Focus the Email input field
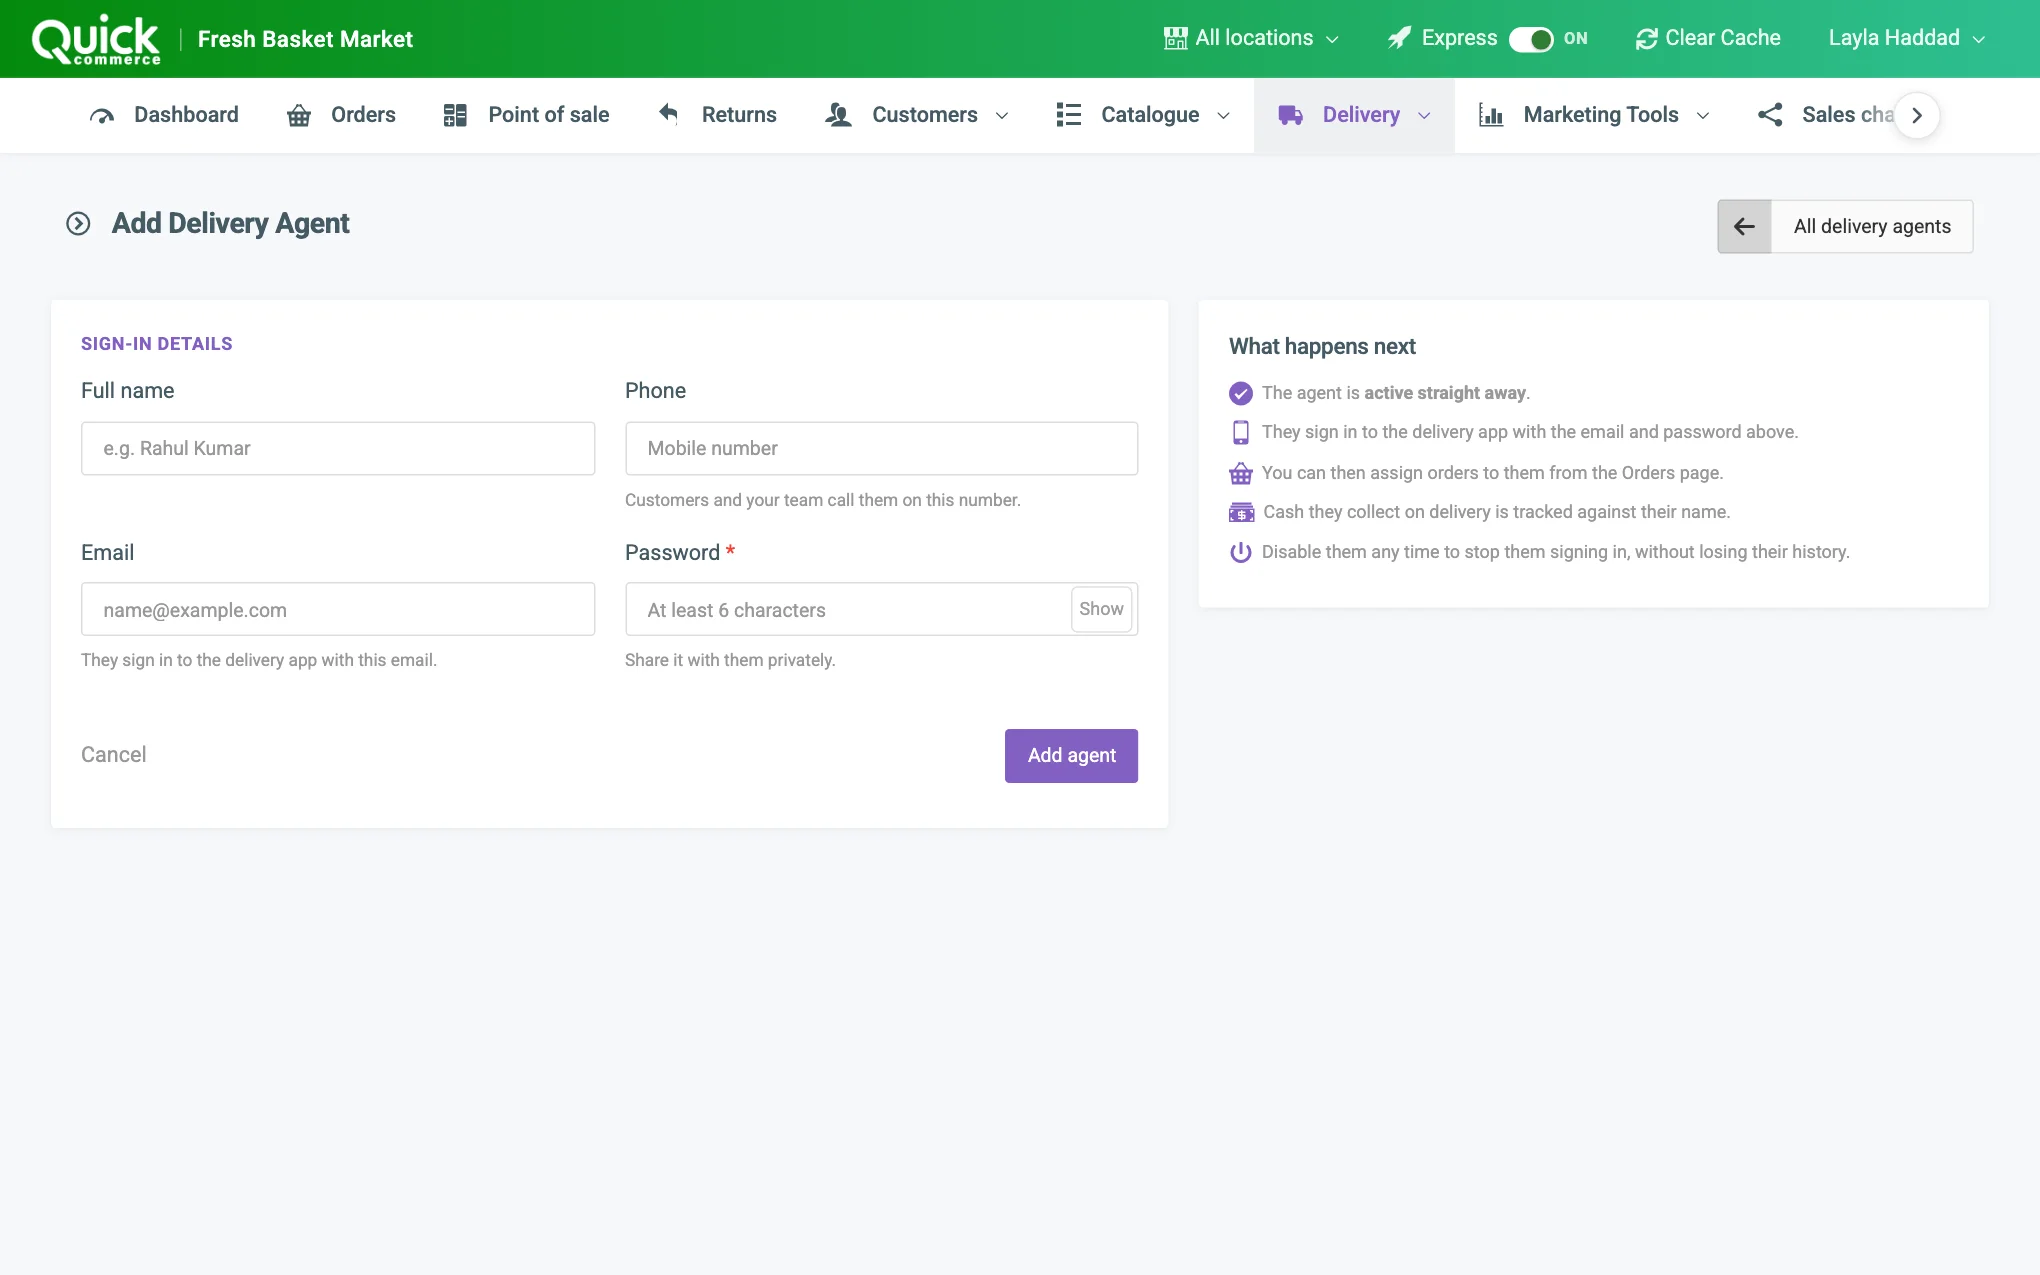Screen dimensions: 2040x1275 click(338, 609)
